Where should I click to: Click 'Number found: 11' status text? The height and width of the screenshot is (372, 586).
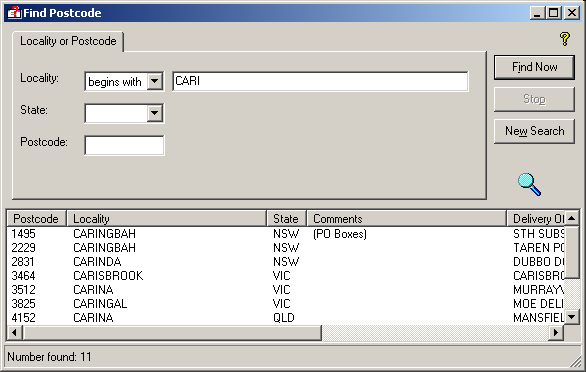(x=49, y=357)
